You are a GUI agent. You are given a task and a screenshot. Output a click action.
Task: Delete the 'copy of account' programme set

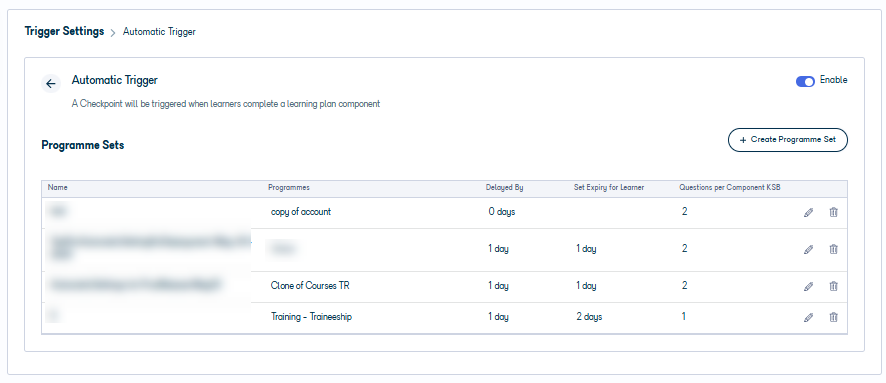[x=833, y=212]
